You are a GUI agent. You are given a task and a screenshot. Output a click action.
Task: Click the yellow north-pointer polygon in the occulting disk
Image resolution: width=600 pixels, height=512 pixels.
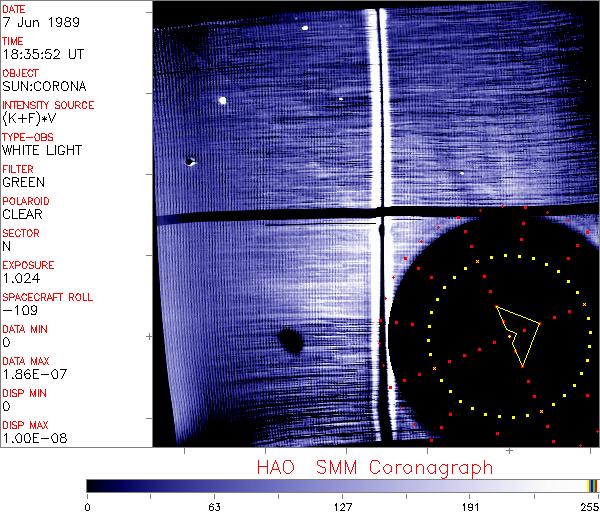519,334
